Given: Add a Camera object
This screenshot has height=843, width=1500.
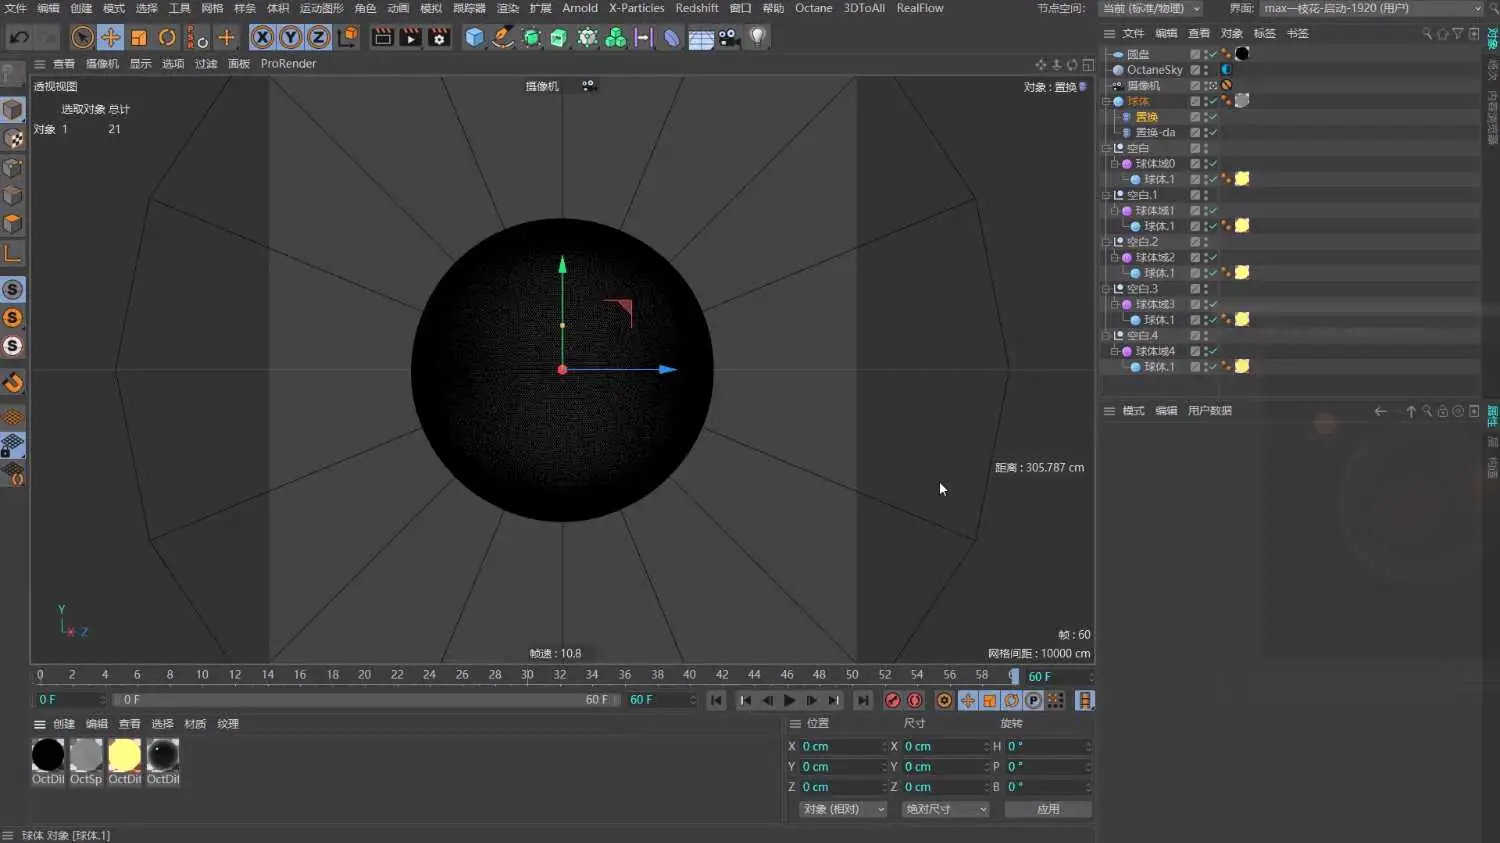Looking at the screenshot, I should pos(729,38).
